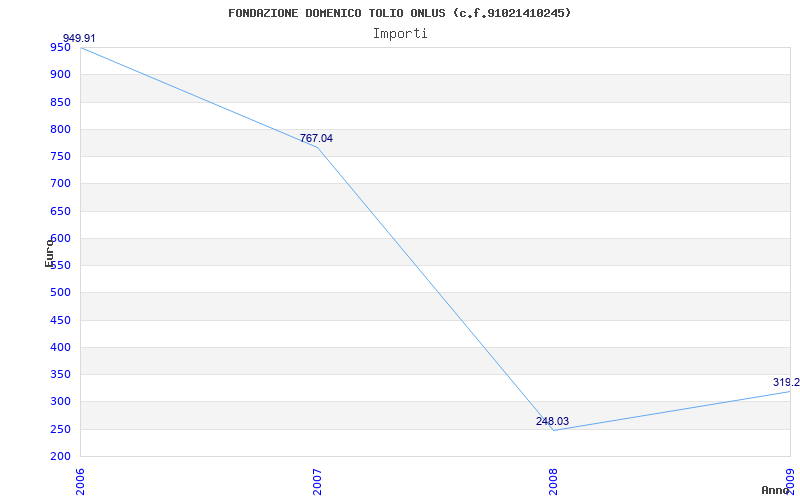The image size is (800, 500).
Task: Click the Importi subtitle
Action: coord(400,34)
